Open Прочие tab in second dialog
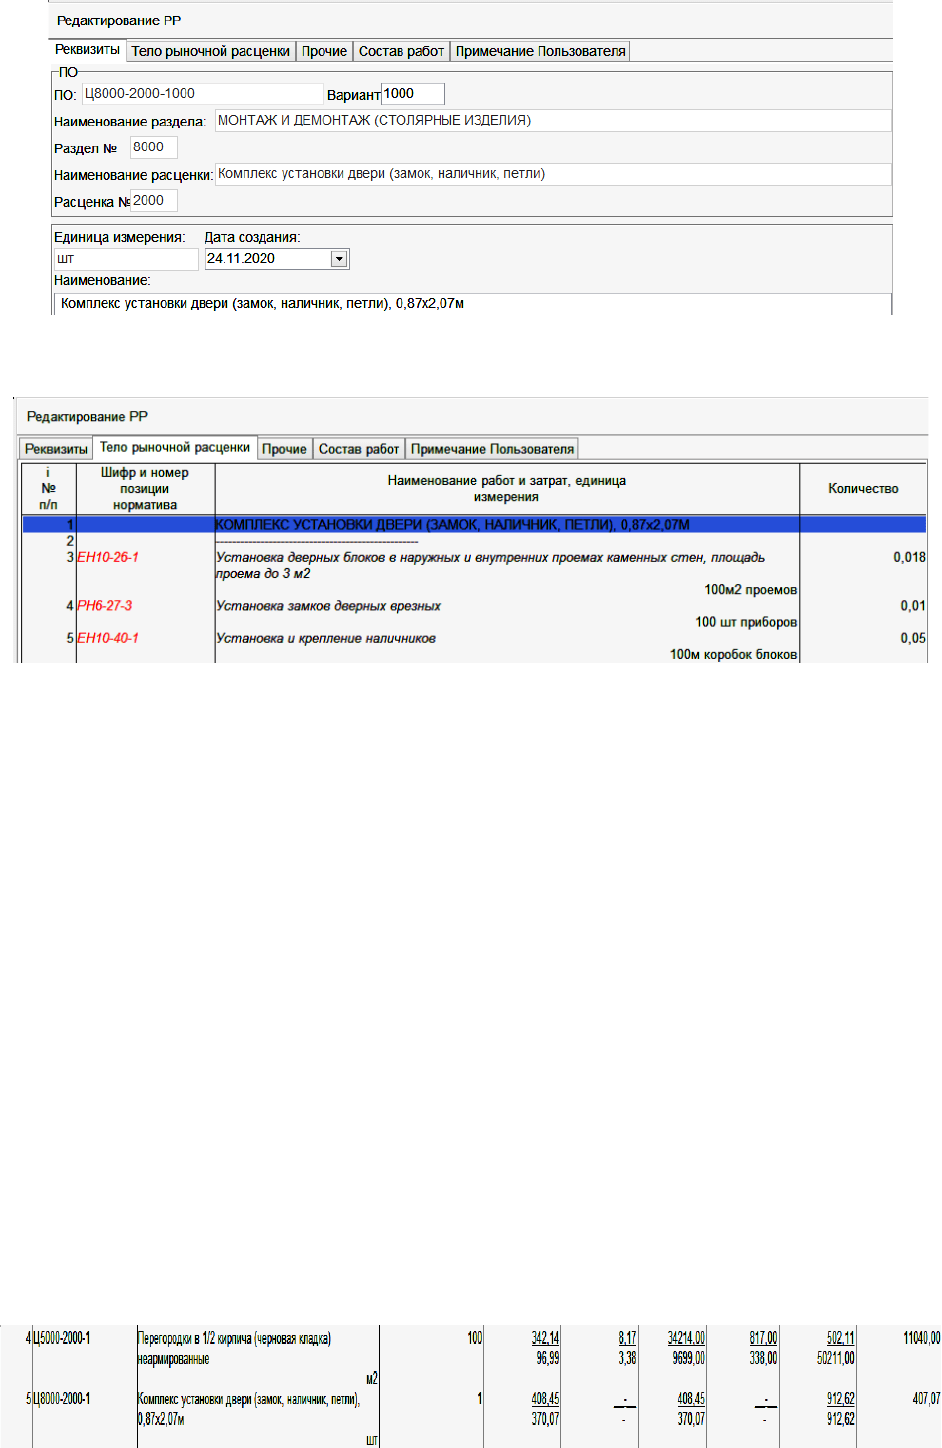This screenshot has width=942, height=1448. pyautogui.click(x=284, y=449)
